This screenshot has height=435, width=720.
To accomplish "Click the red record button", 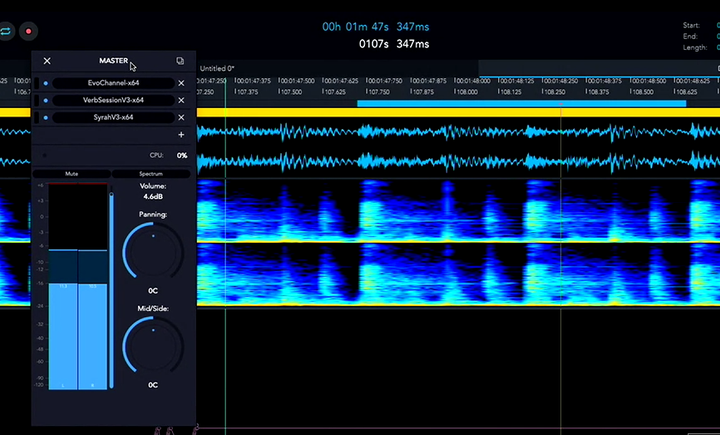I will pos(28,32).
